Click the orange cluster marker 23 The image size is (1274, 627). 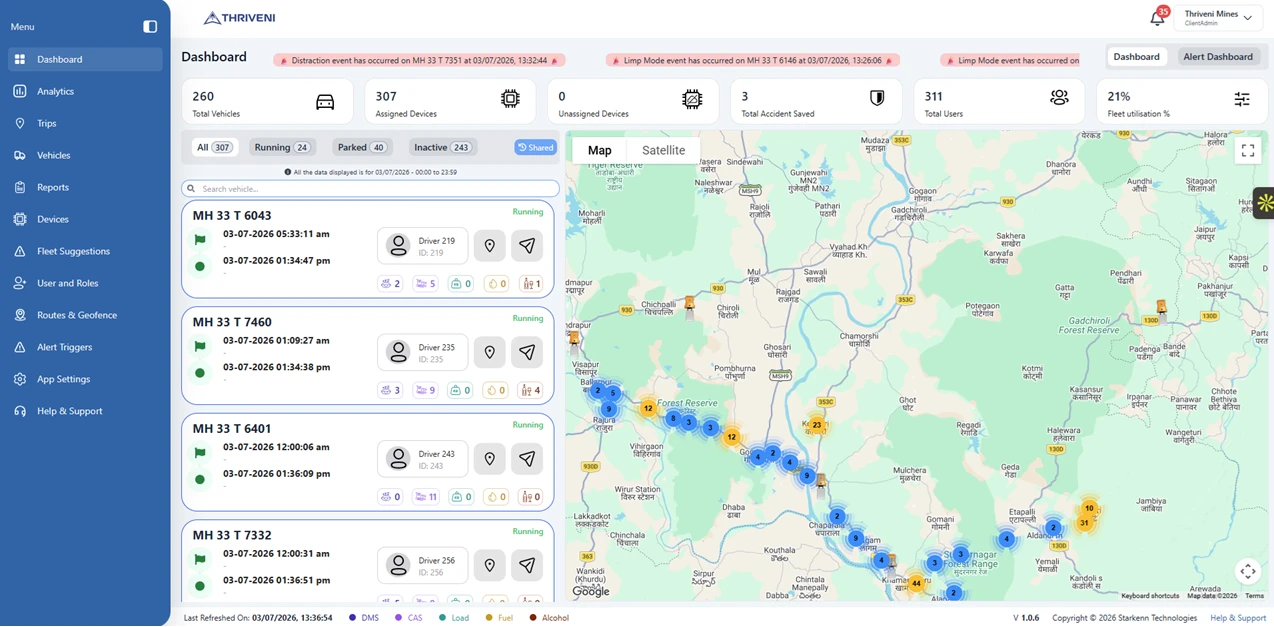tap(817, 425)
